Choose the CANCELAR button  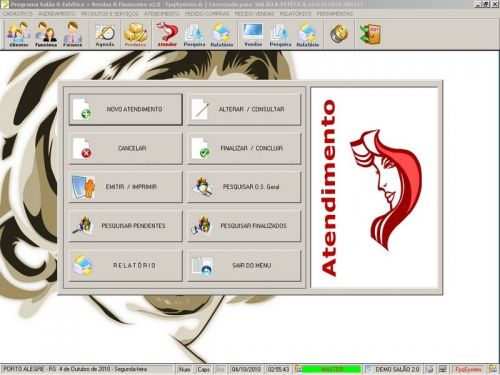pos(126,148)
